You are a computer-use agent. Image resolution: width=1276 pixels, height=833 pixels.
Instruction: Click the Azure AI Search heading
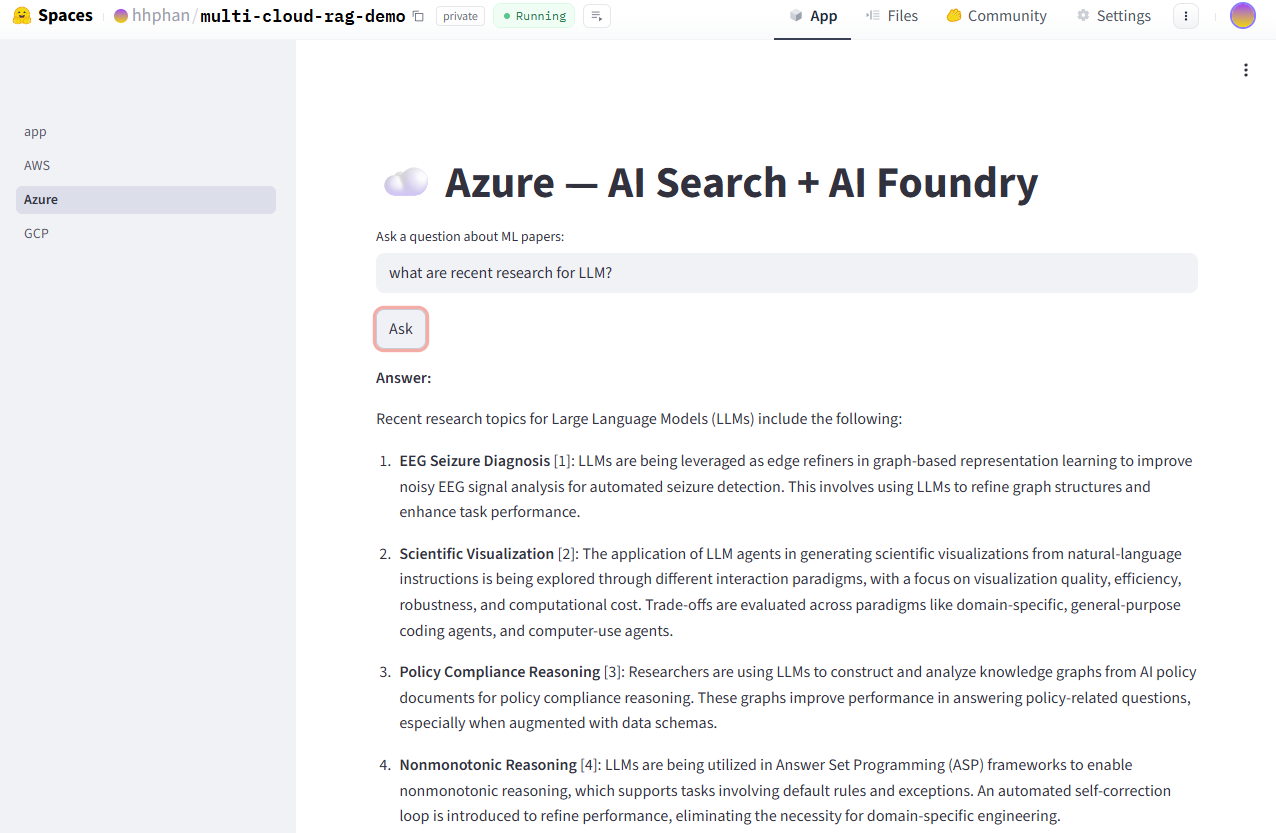click(741, 182)
